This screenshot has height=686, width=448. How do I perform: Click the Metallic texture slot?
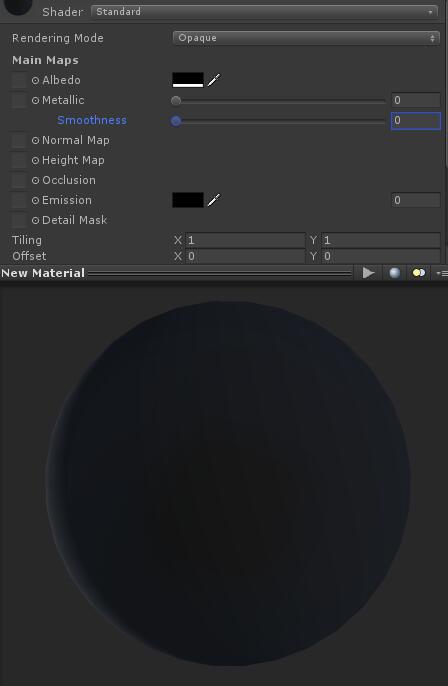[x=19, y=100]
